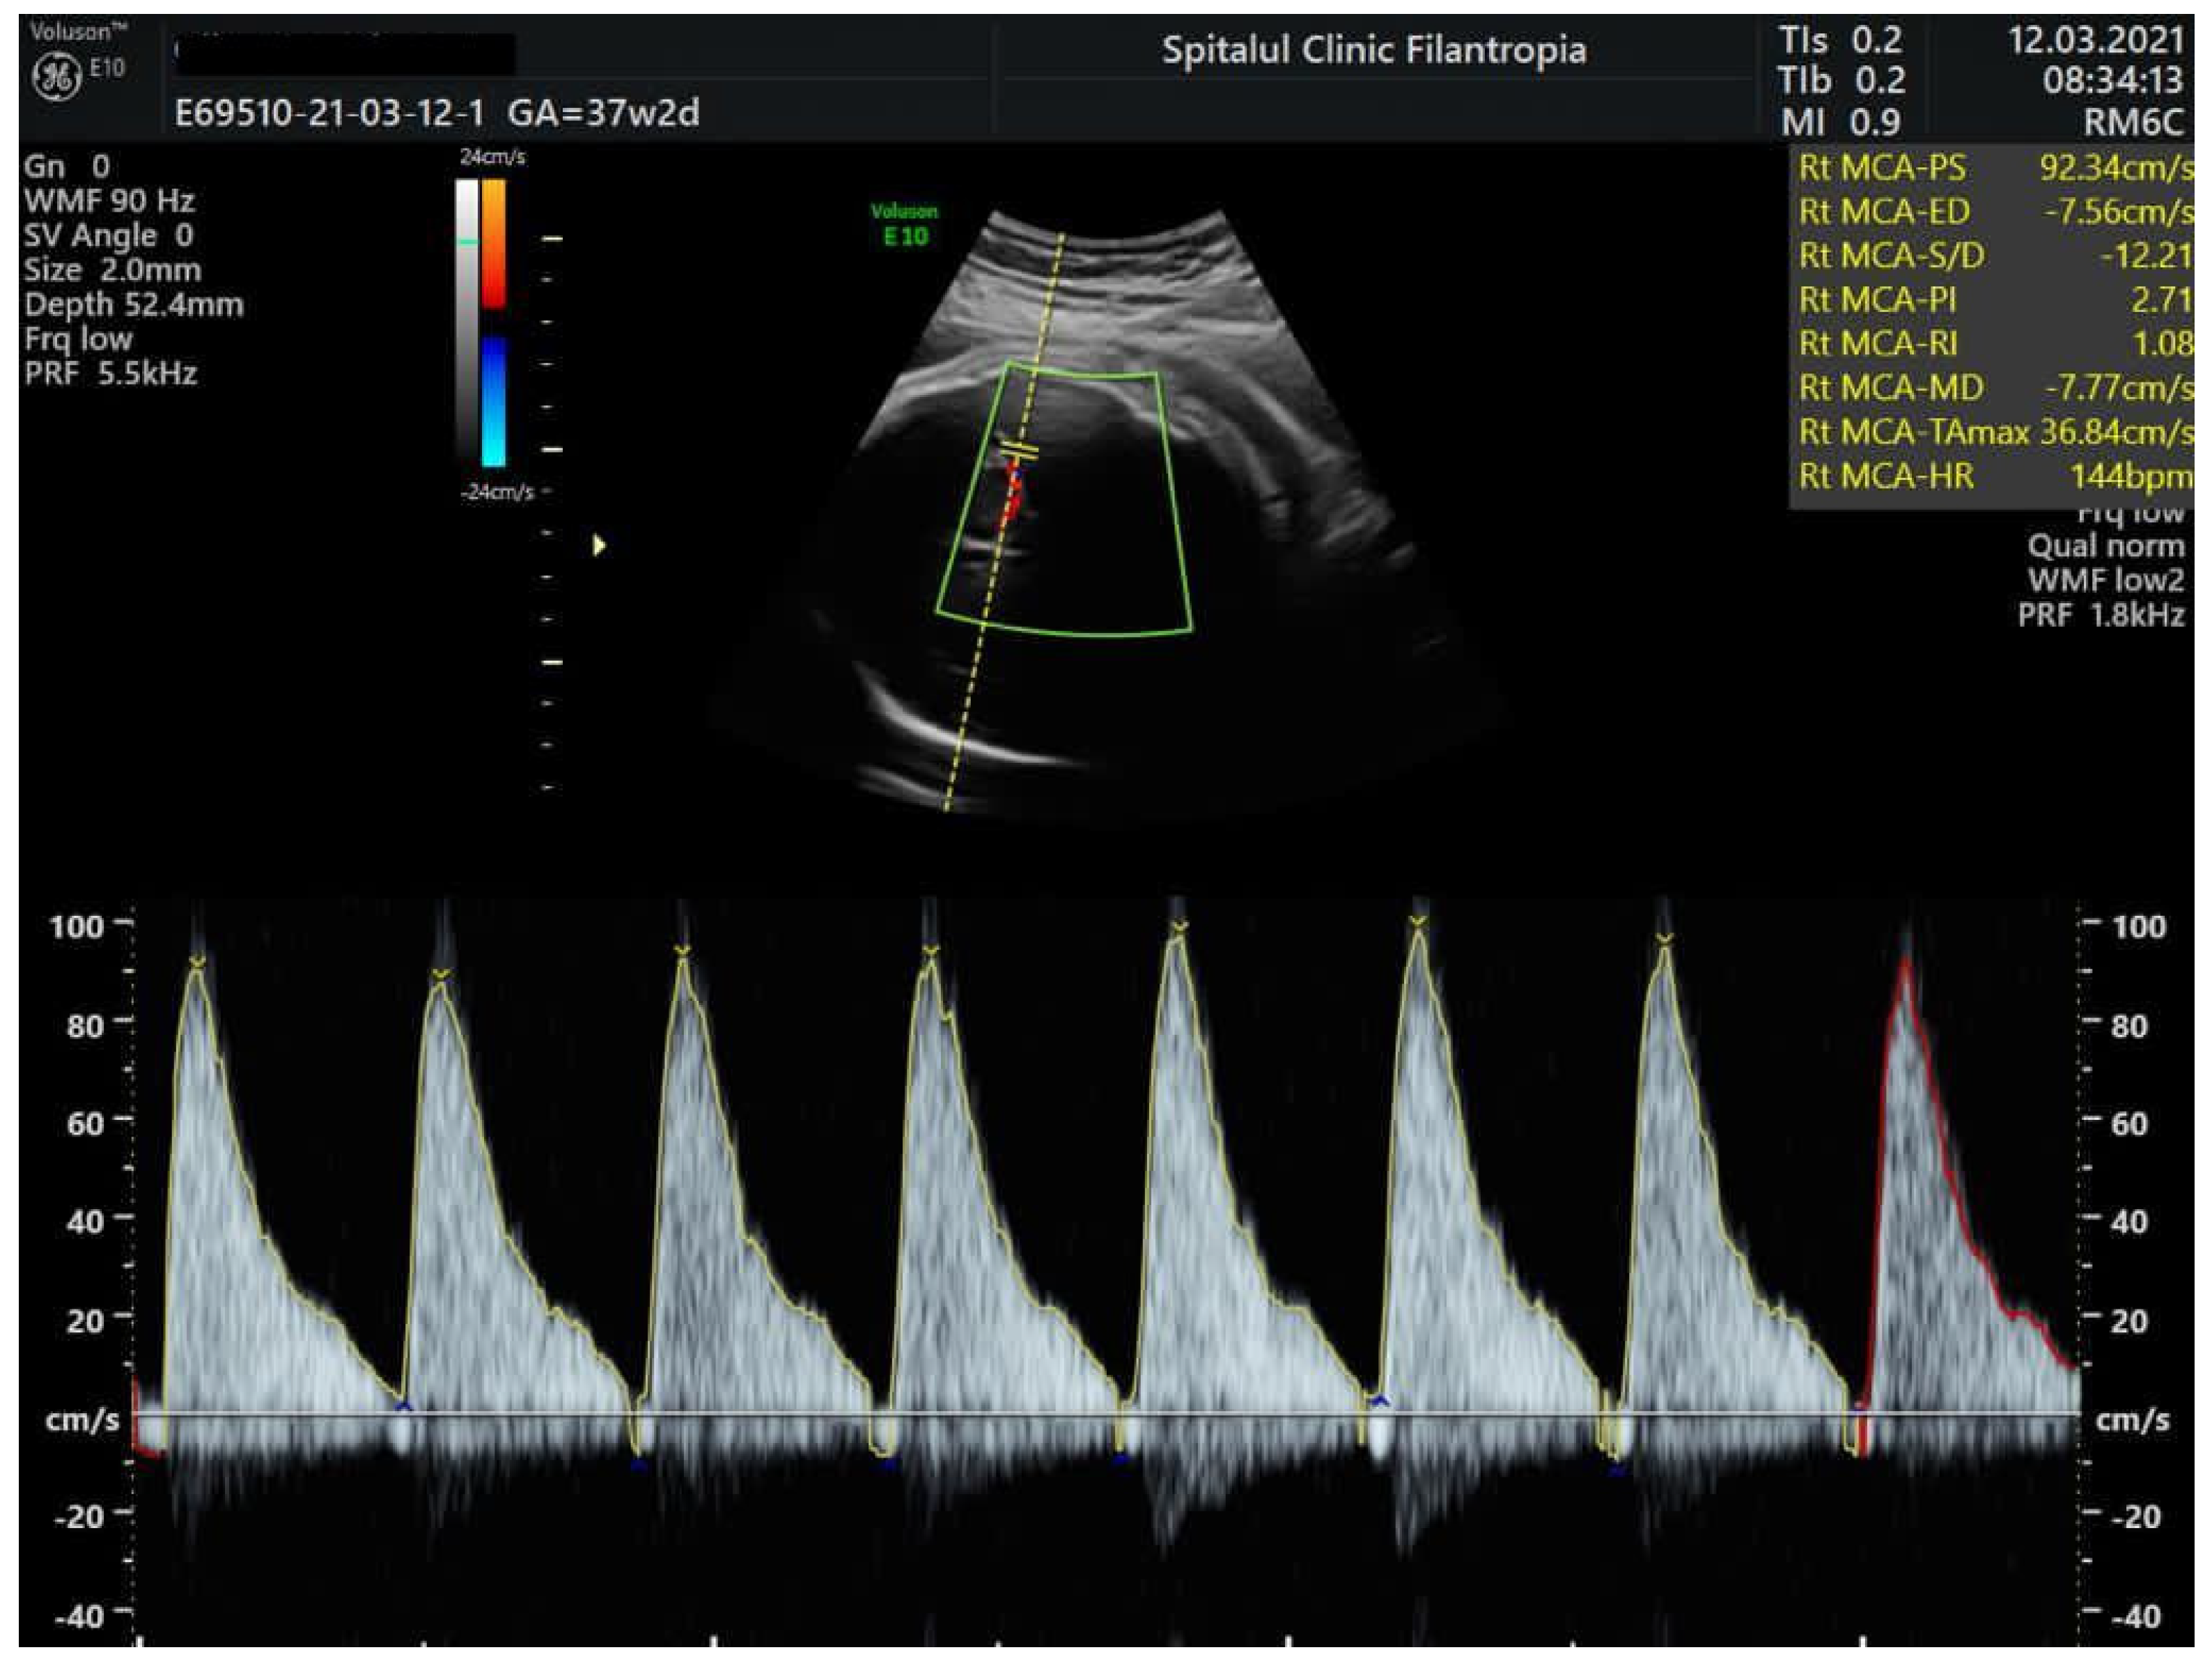Select Rt MCA-TAmax 36.84cm/s row
The height and width of the screenshot is (1666, 2212).
click(x=1995, y=432)
